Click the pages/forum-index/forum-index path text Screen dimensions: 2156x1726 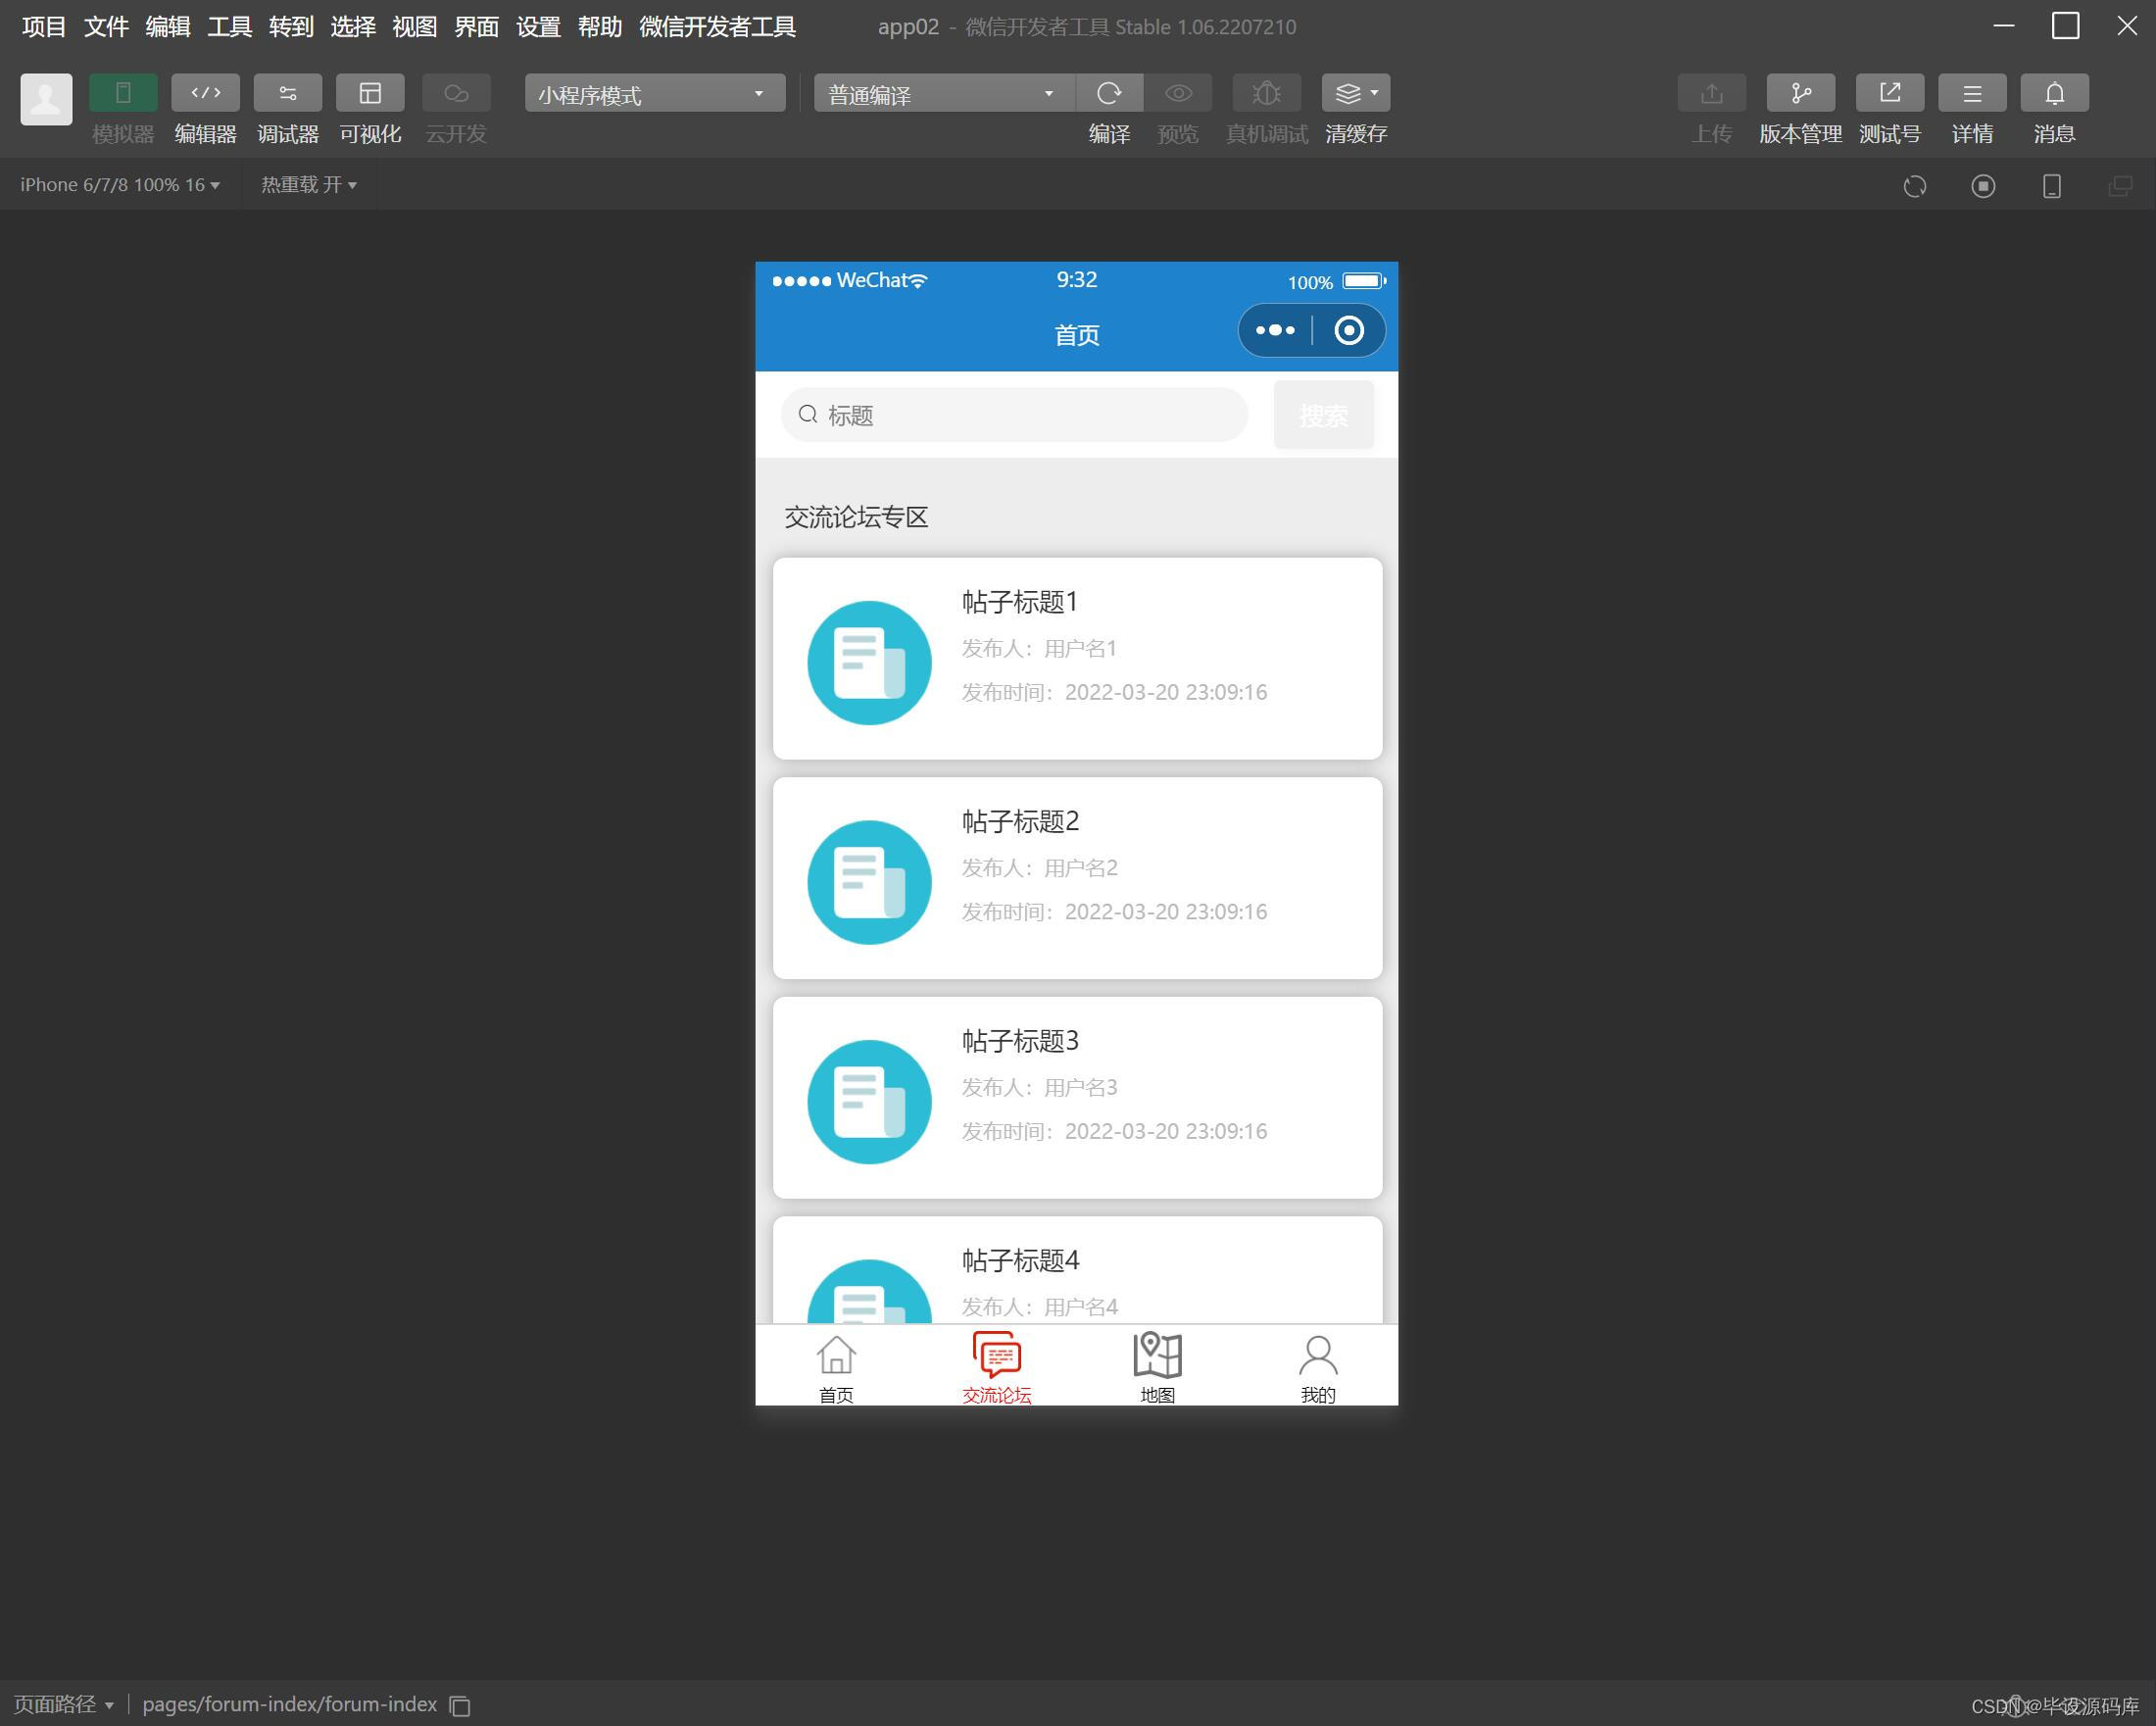pyautogui.click(x=289, y=1704)
